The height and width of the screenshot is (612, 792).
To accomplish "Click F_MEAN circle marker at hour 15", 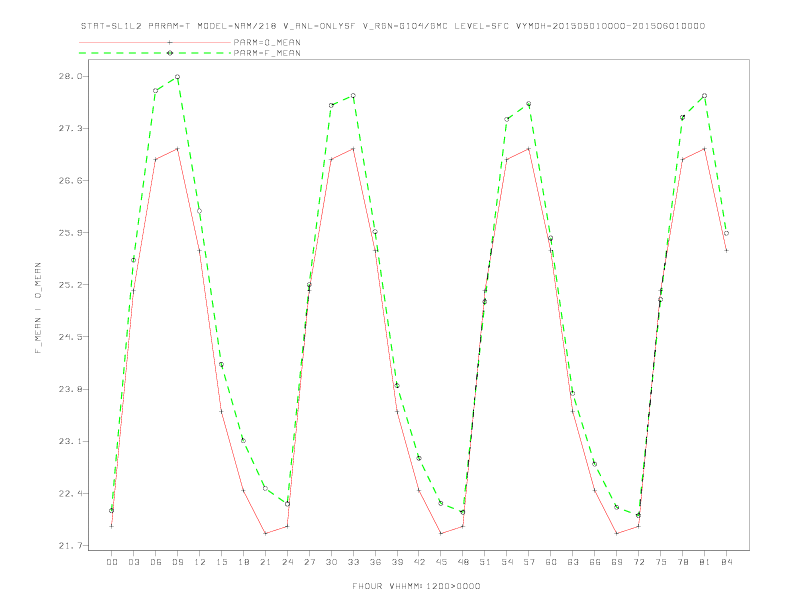I will [221, 365].
